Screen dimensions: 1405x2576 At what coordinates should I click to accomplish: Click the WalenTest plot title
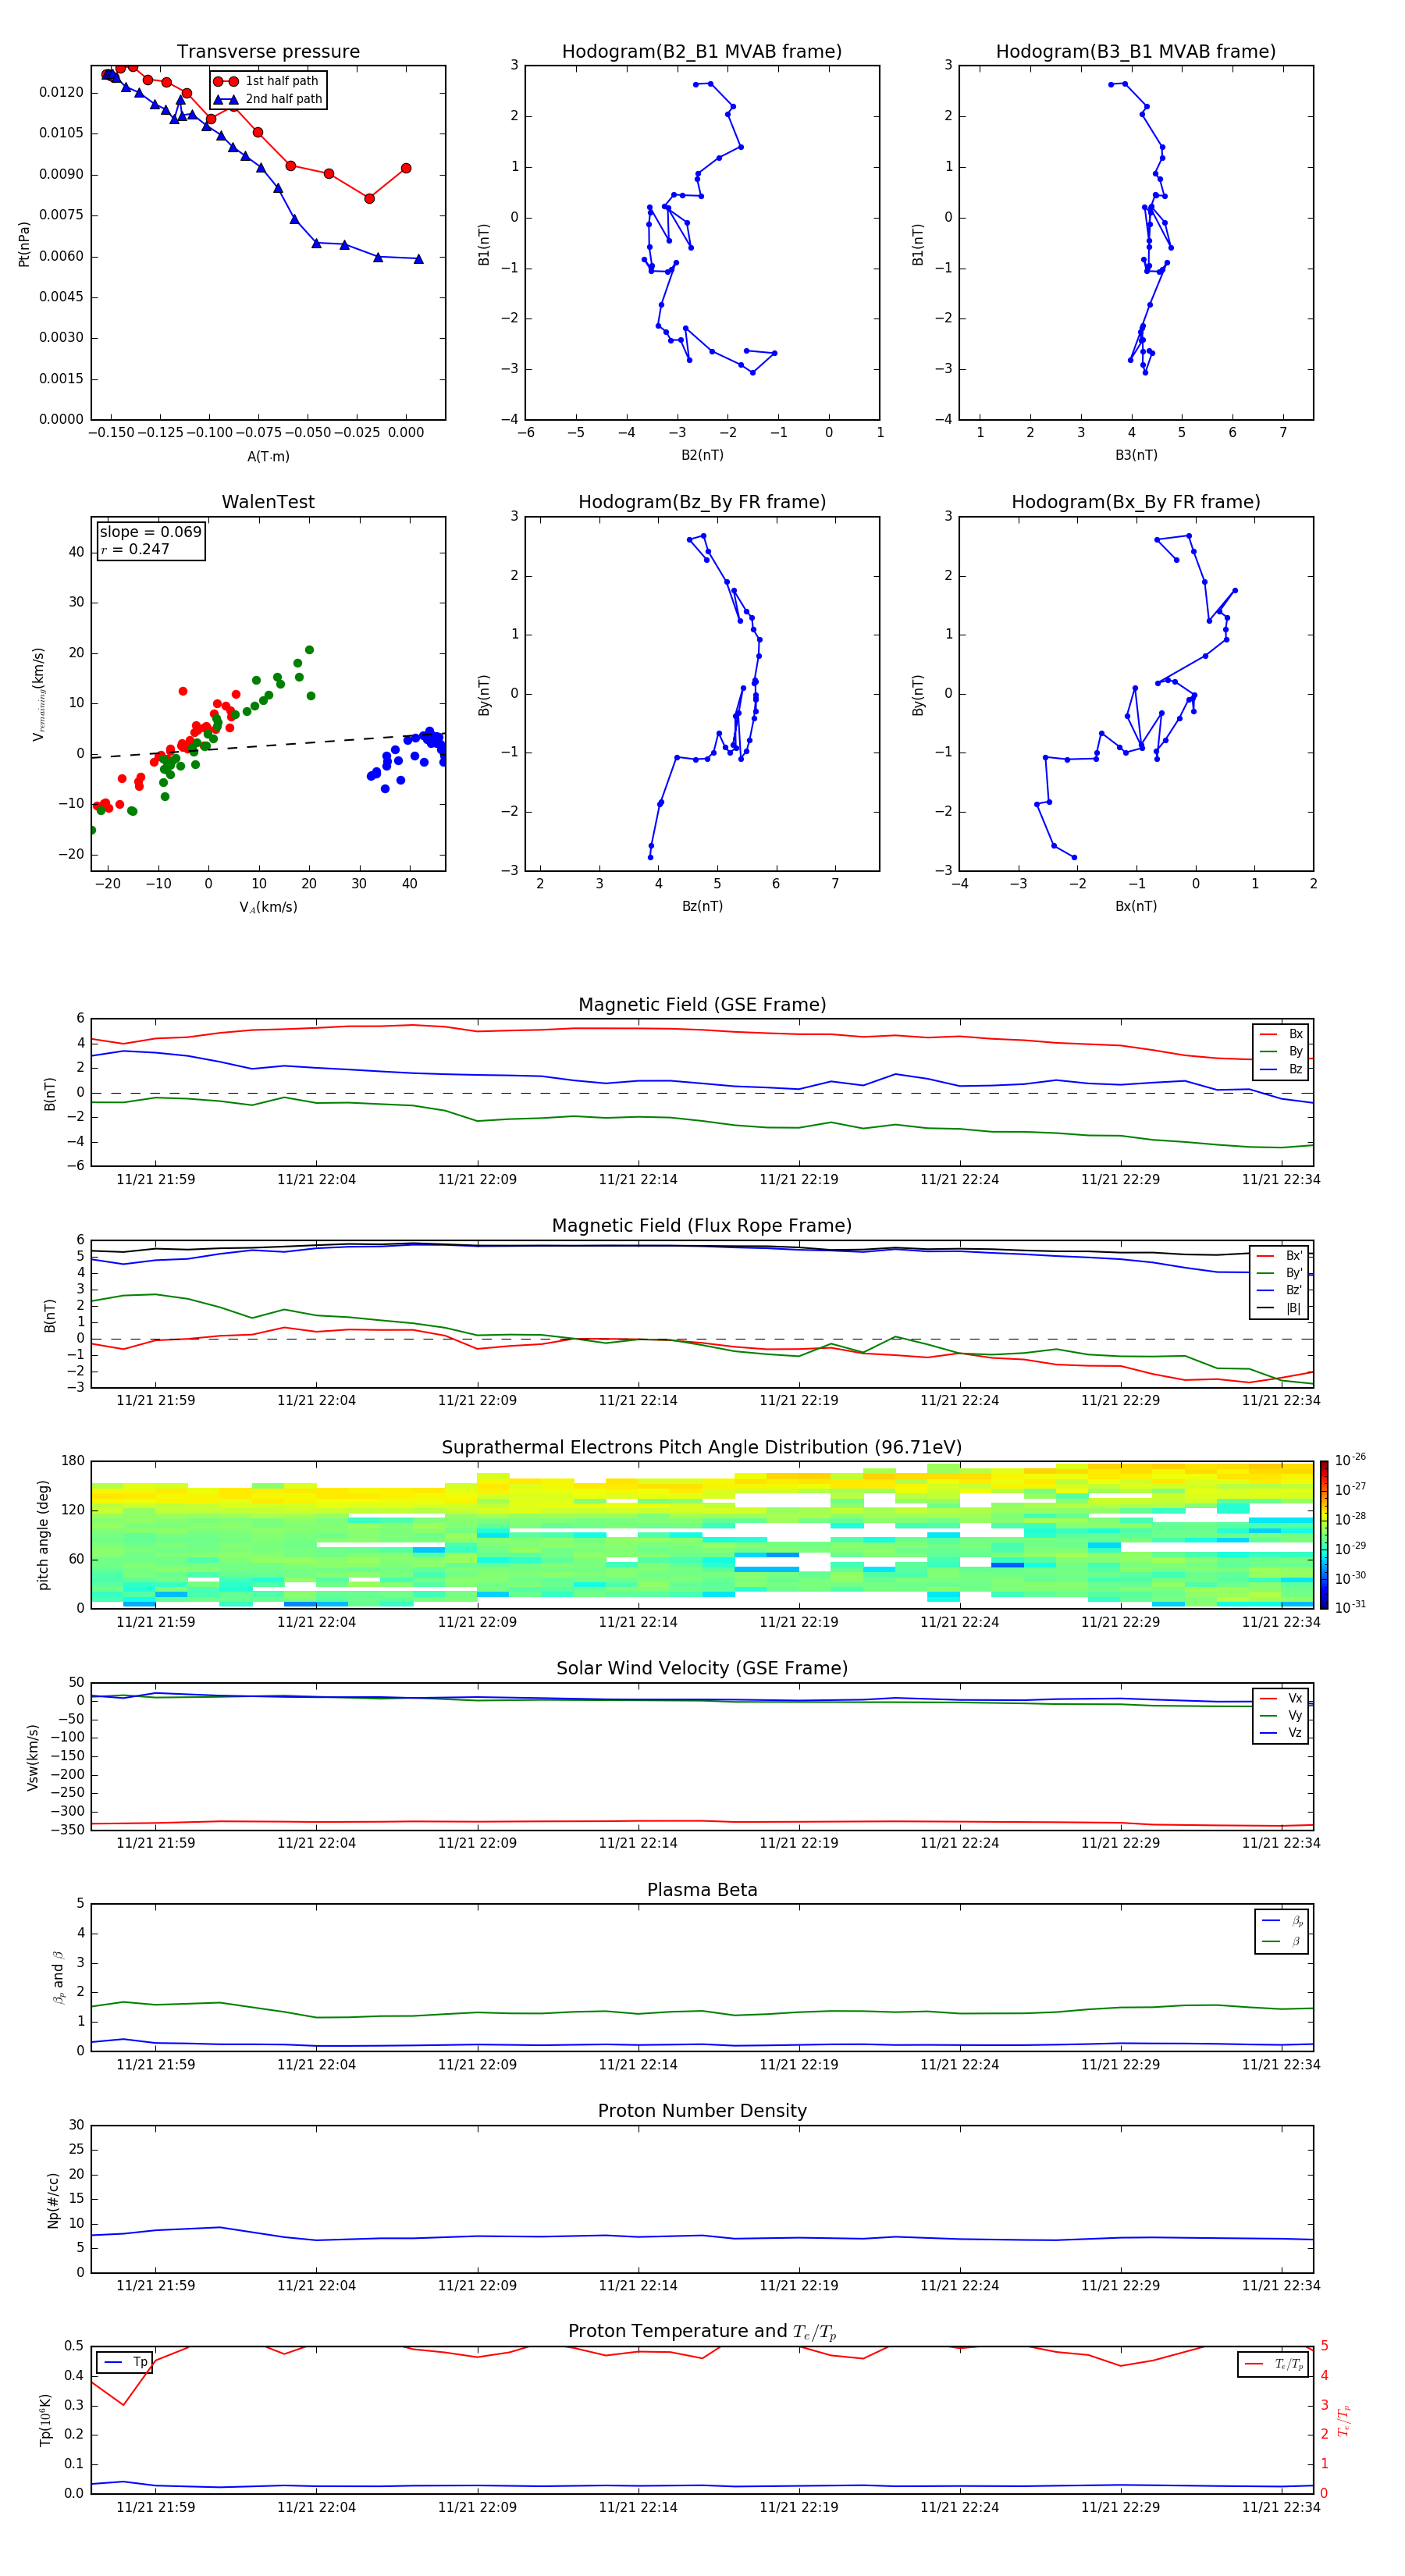click(268, 502)
